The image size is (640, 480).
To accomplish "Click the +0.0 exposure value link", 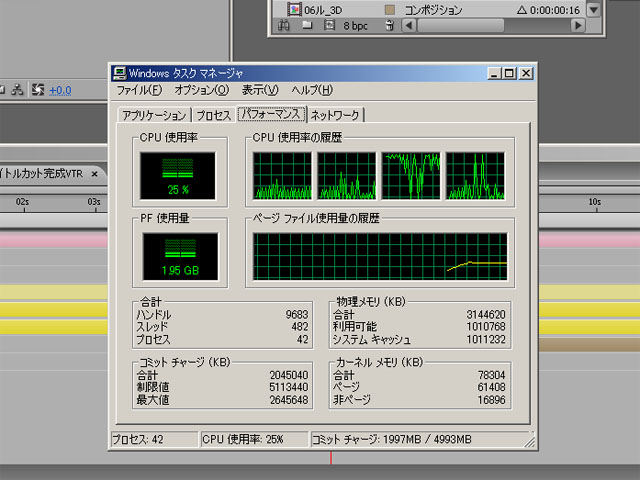I will 60,90.
